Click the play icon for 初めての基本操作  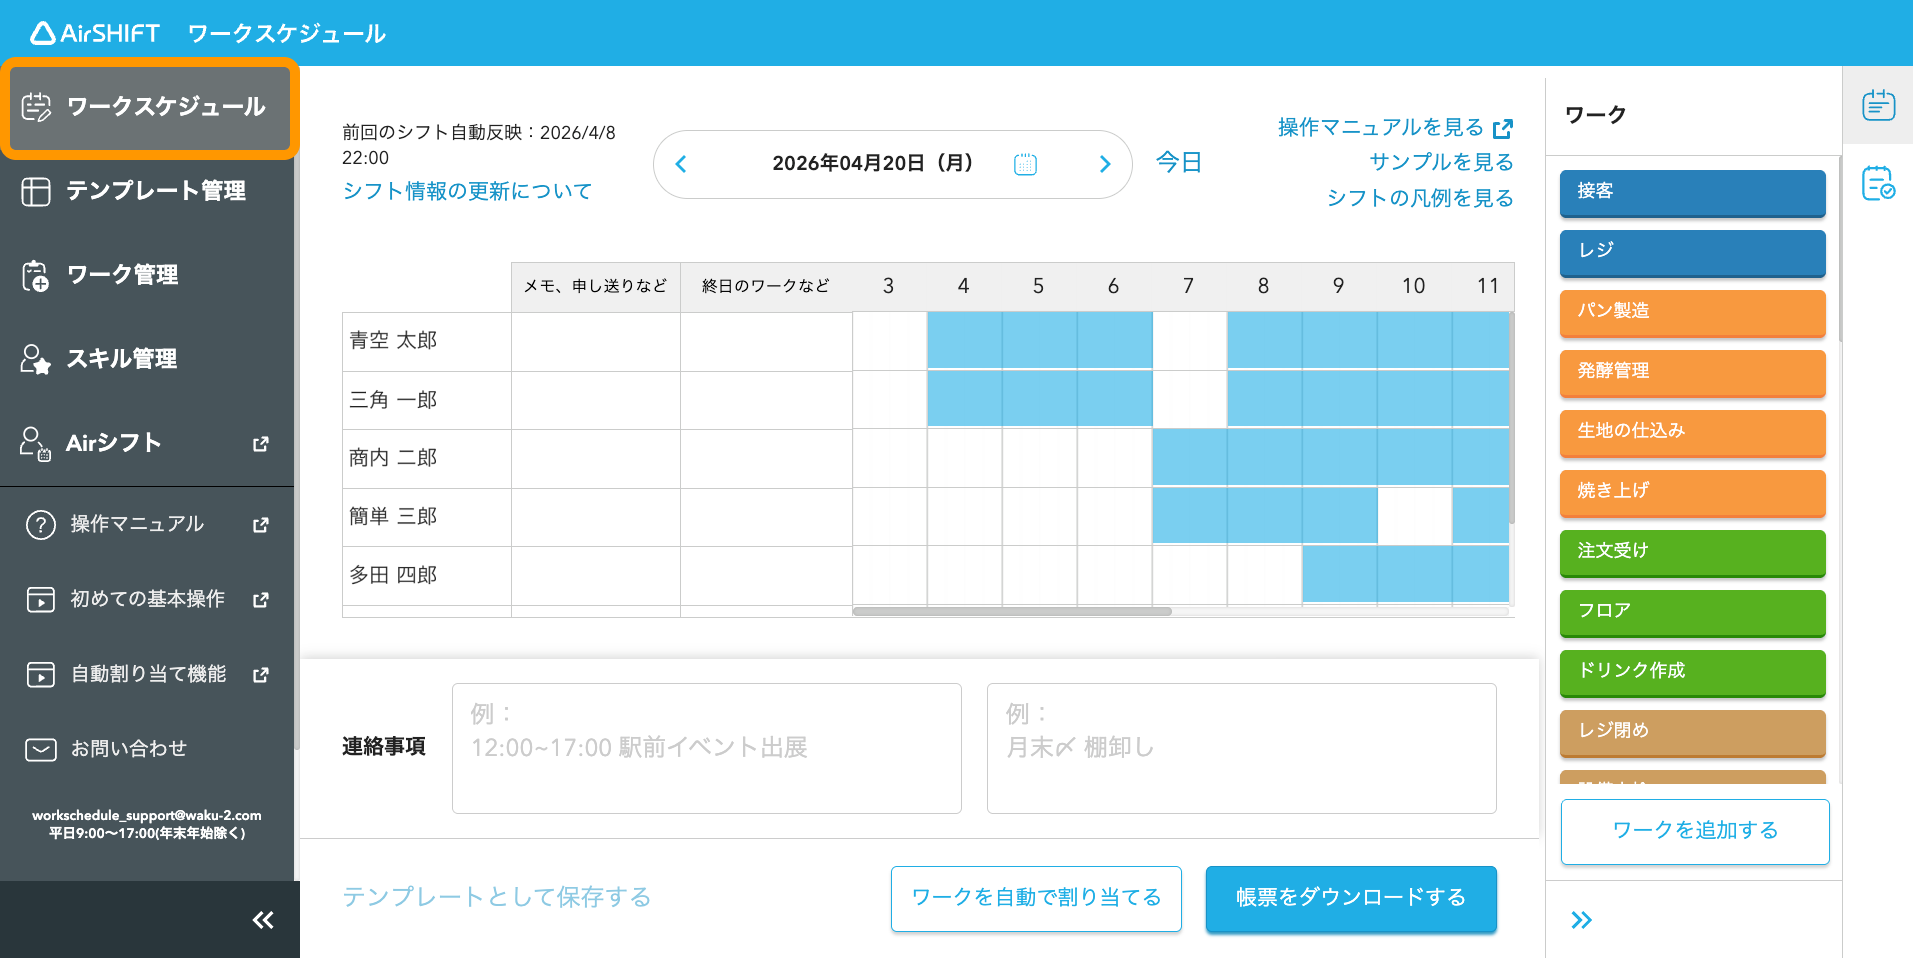click(x=41, y=600)
